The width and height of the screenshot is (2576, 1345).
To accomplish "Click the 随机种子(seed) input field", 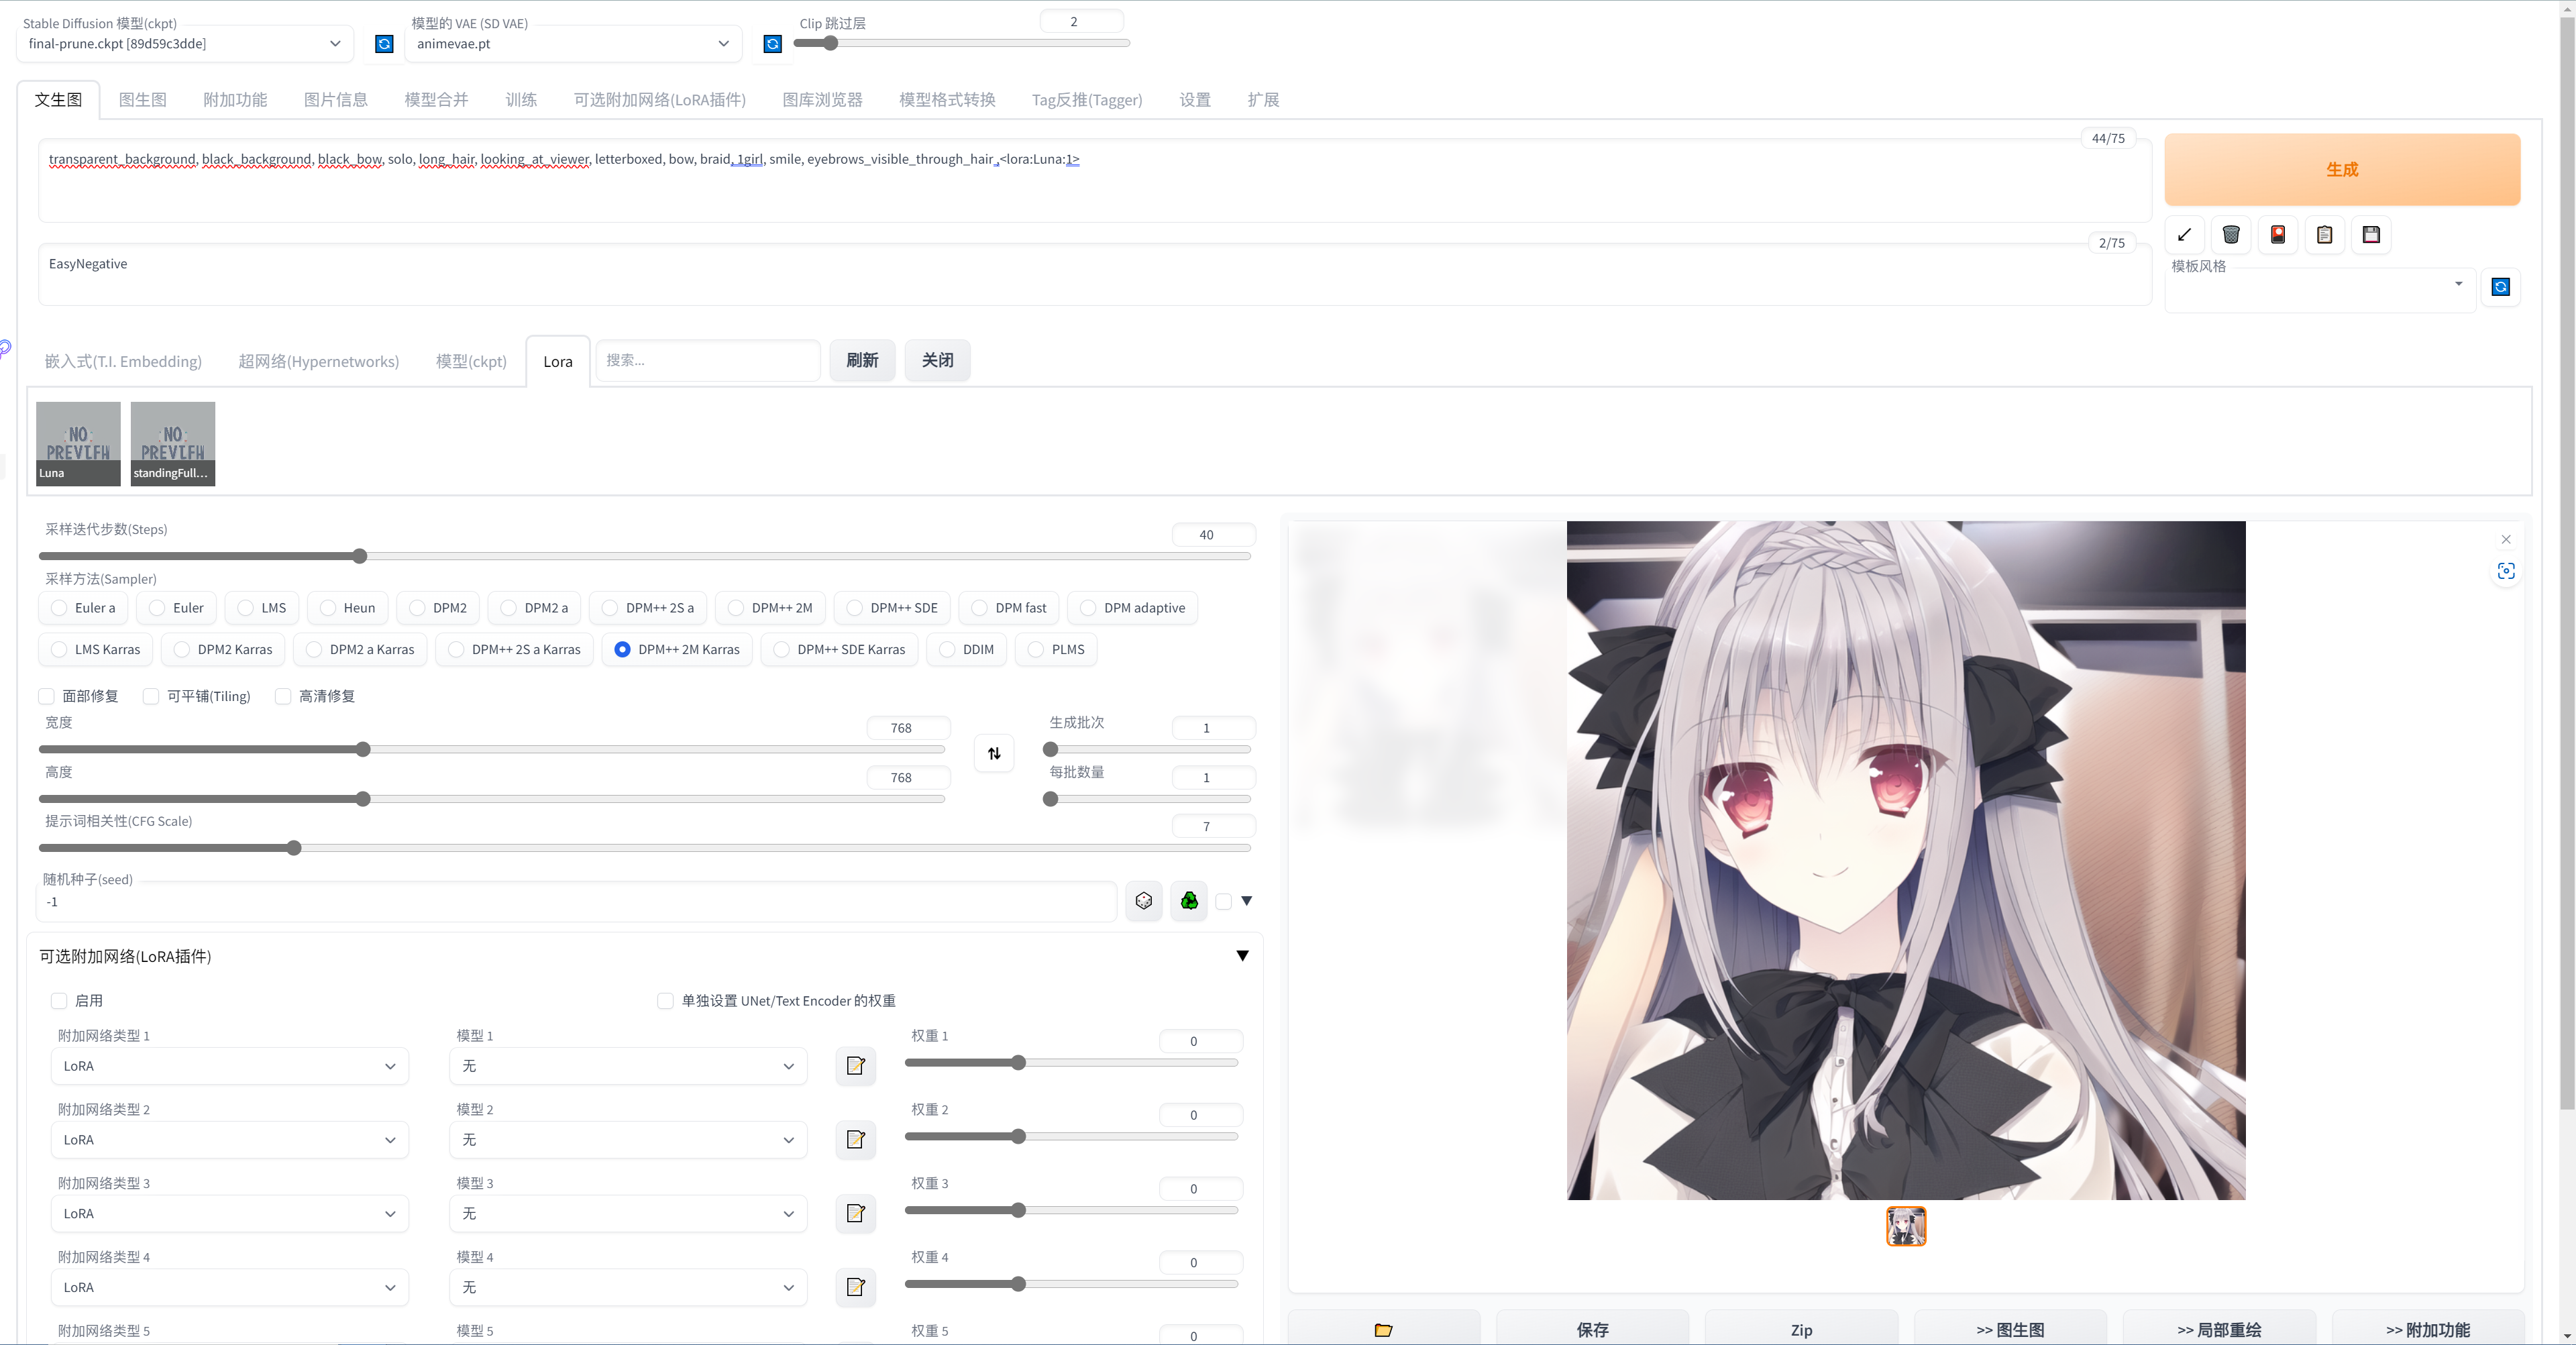I will [578, 902].
